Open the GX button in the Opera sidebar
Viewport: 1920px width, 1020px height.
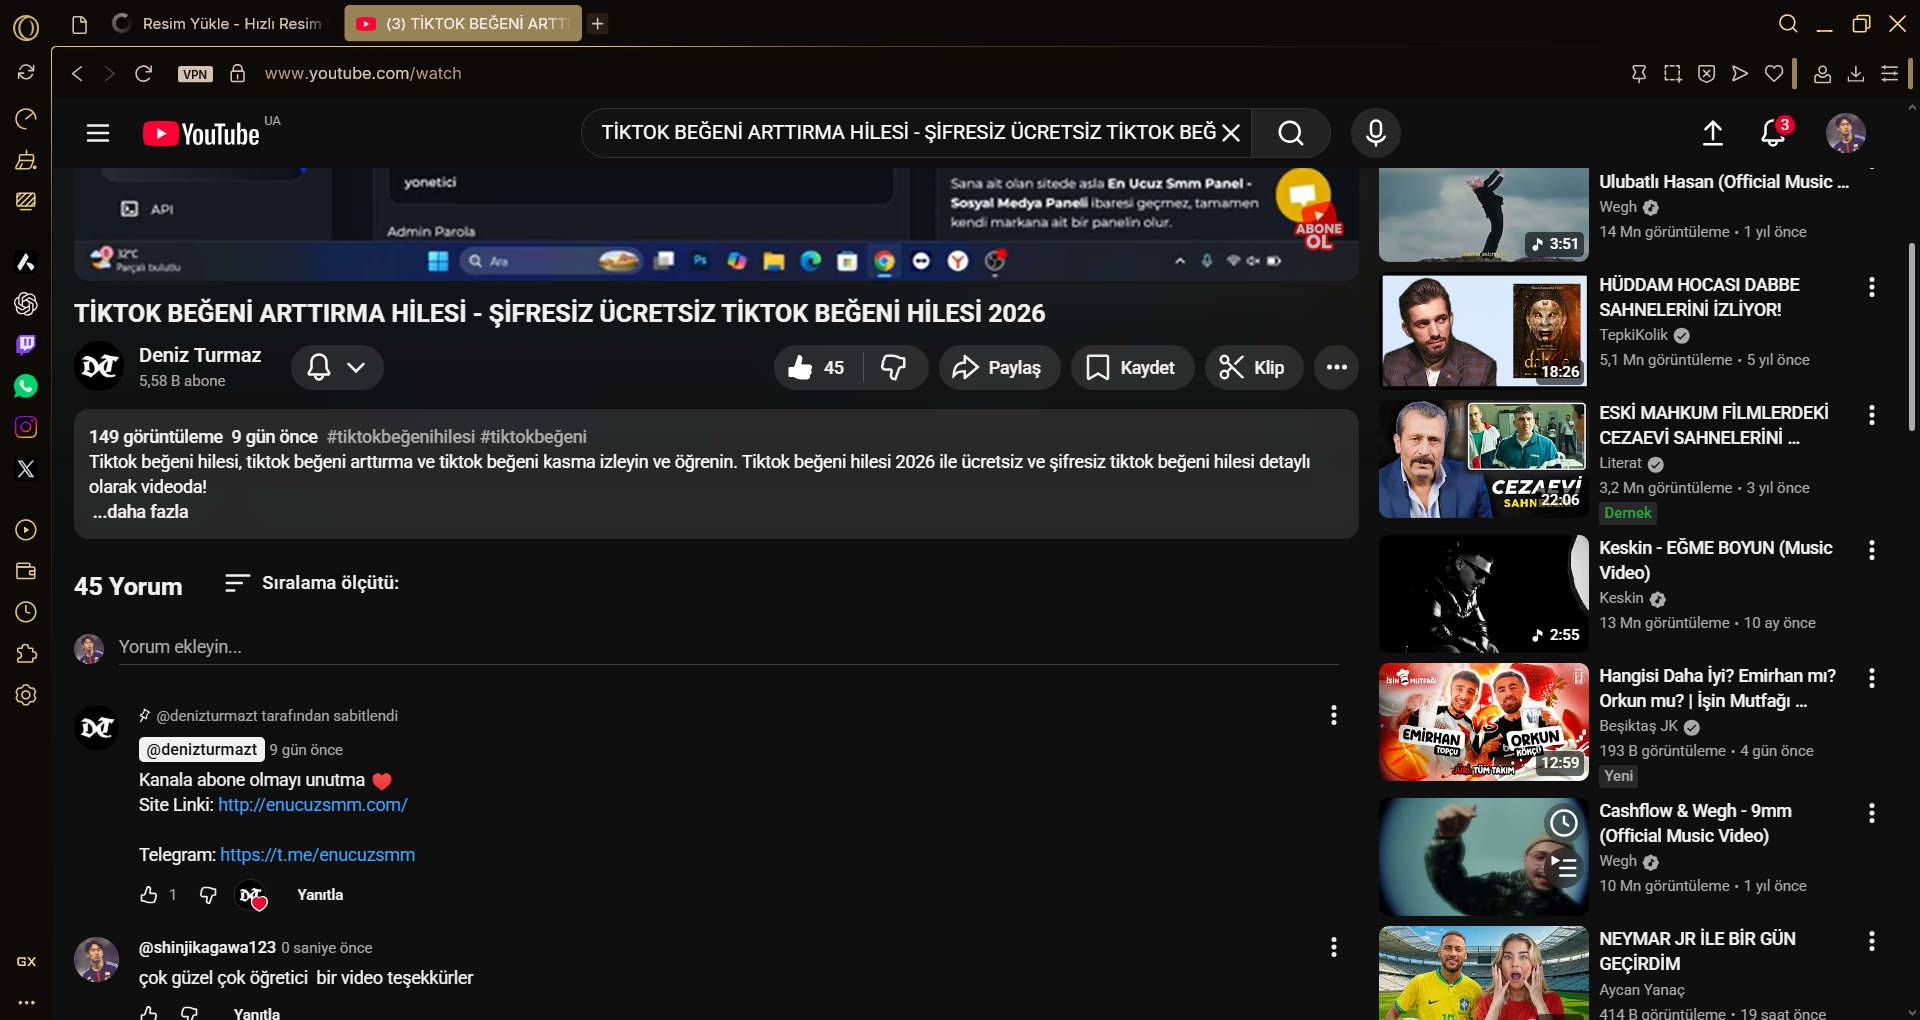click(26, 961)
